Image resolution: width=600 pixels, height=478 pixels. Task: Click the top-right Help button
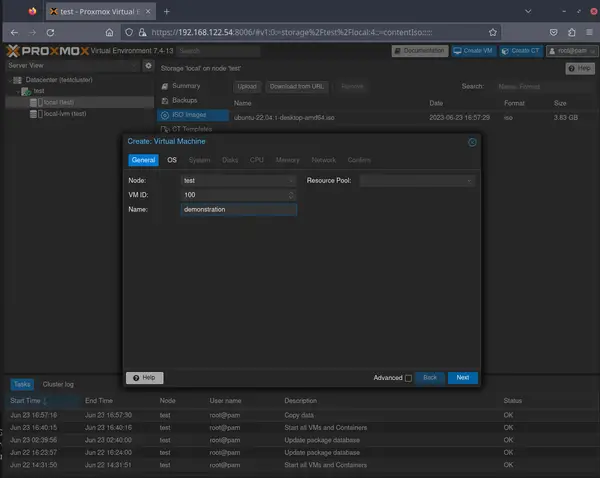coord(580,69)
